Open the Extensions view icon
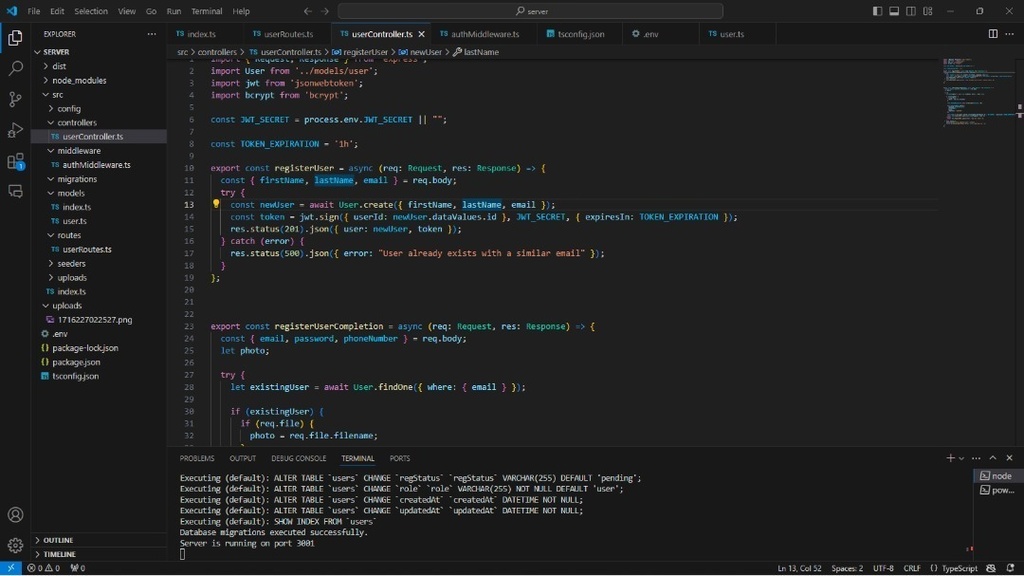Screen dimensions: 1024x576 (x=15, y=161)
